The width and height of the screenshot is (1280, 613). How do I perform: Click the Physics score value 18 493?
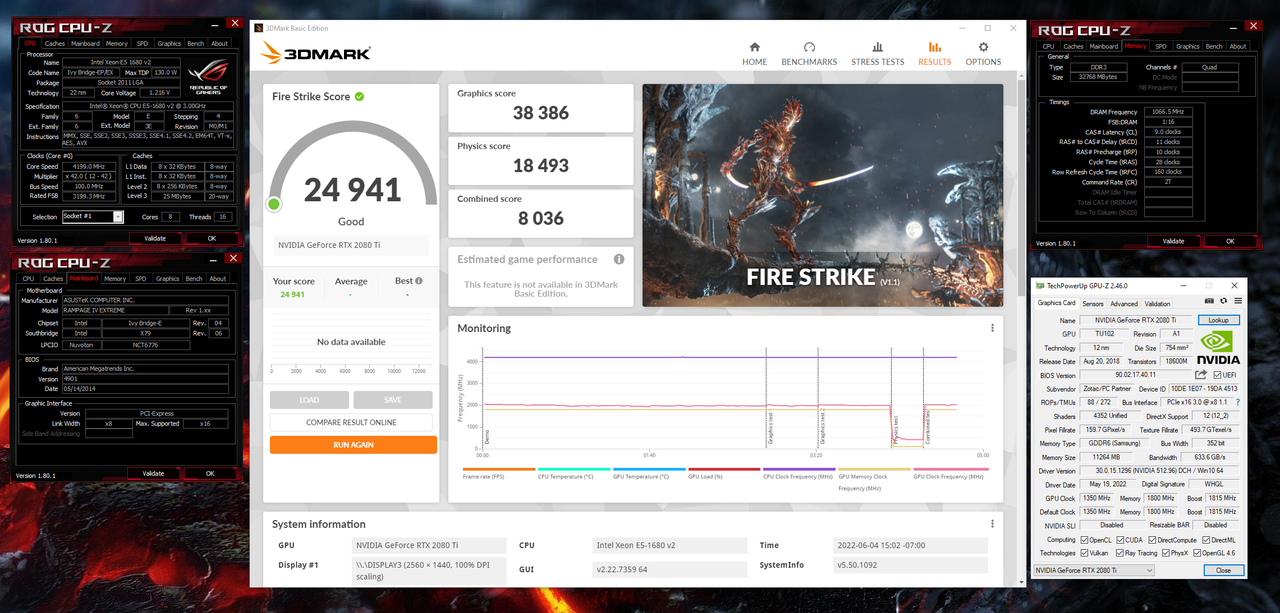pos(541,166)
